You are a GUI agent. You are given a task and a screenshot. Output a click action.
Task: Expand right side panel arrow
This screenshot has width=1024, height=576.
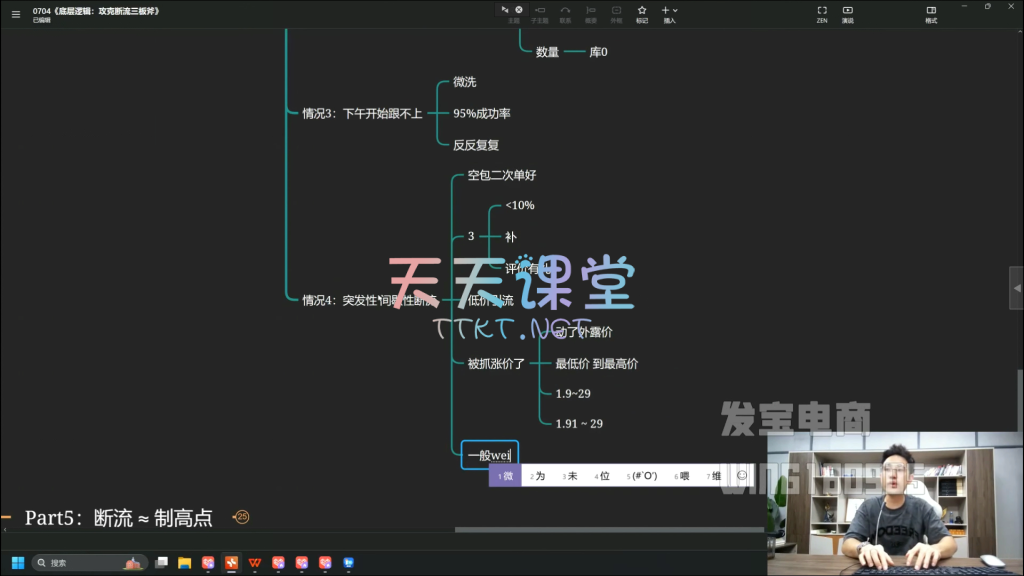coord(1017,288)
